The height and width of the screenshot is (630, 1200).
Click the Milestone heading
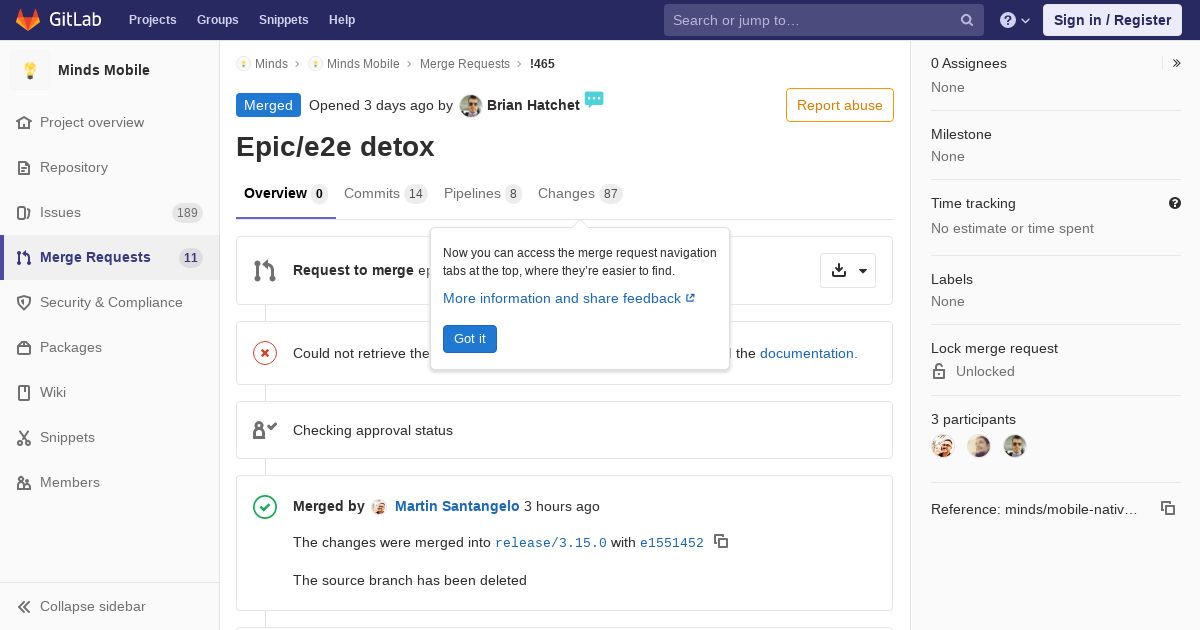(961, 134)
